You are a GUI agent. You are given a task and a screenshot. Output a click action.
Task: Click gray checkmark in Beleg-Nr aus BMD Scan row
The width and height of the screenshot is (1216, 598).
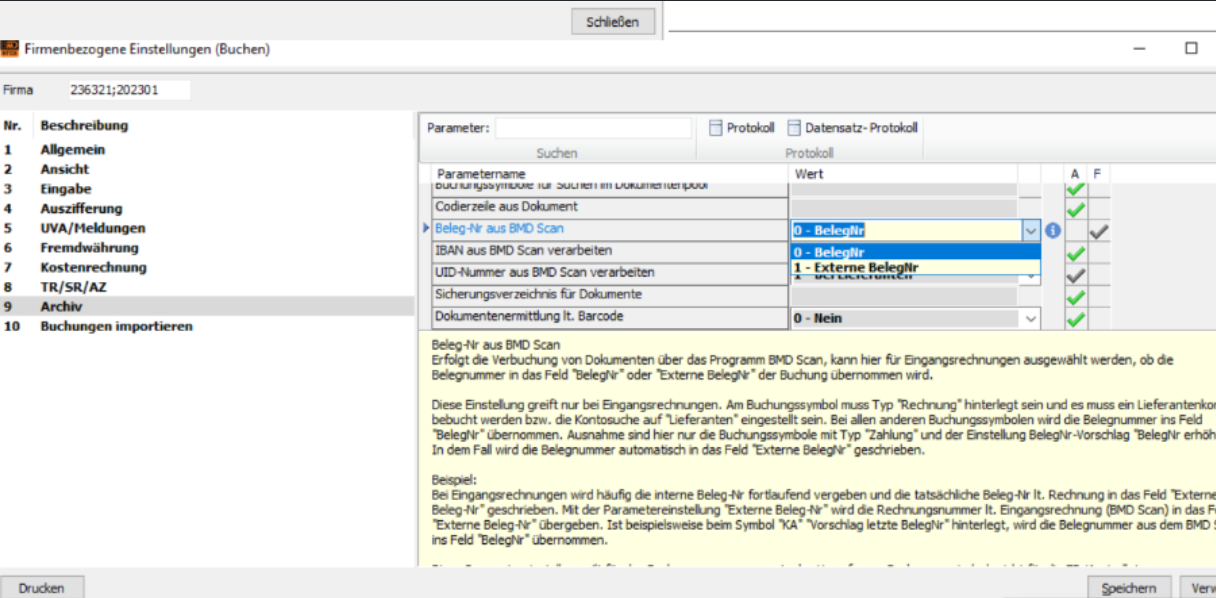tap(1098, 231)
